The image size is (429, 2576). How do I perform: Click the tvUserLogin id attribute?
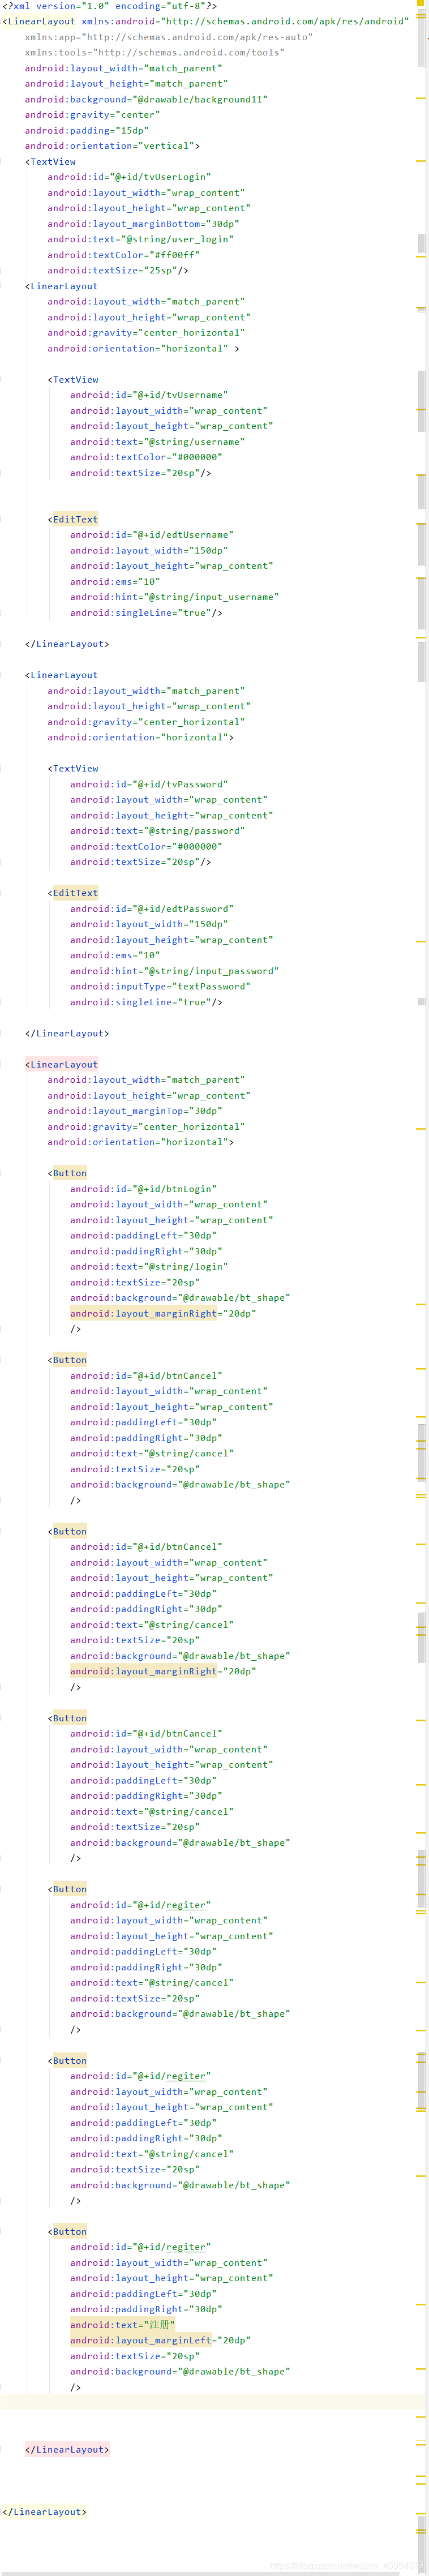(x=129, y=177)
